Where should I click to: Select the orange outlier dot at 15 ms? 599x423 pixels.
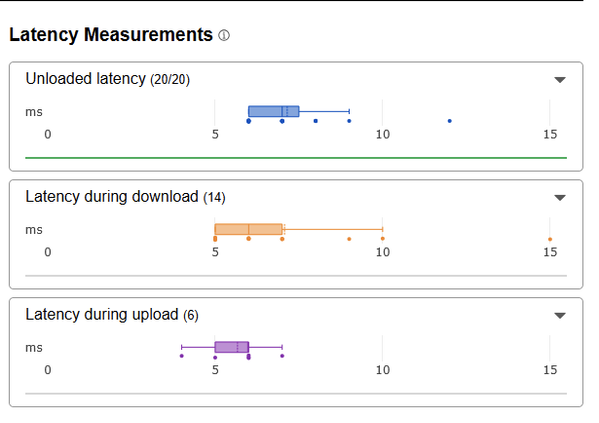point(550,239)
